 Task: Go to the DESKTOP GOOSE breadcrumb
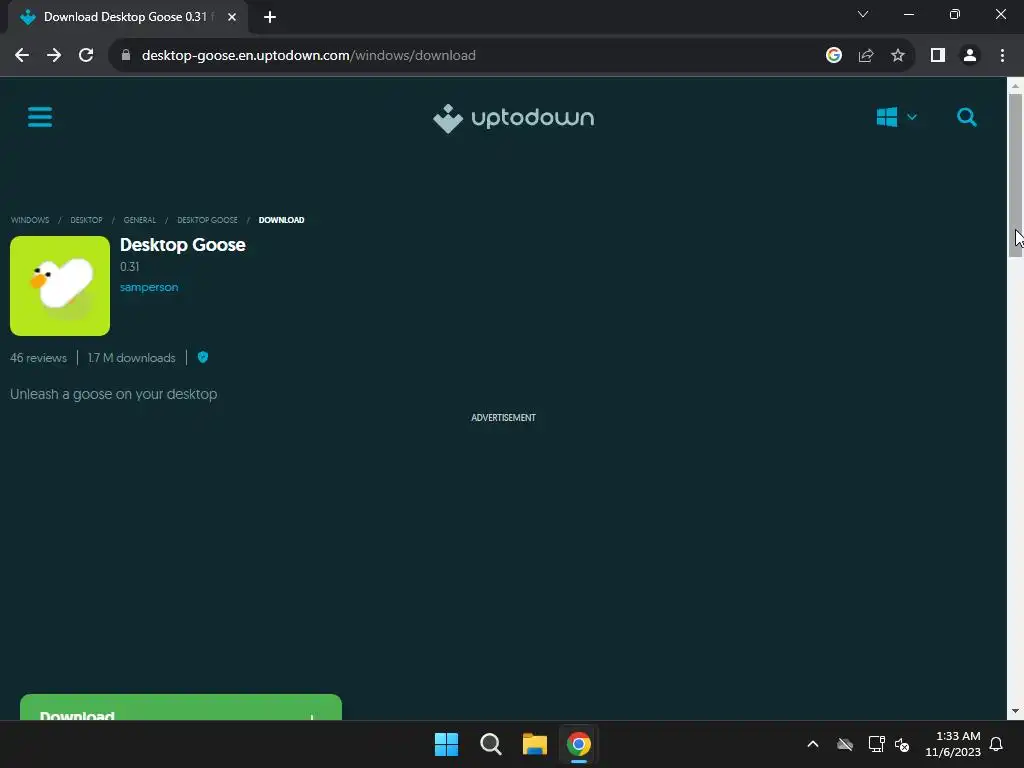(207, 220)
